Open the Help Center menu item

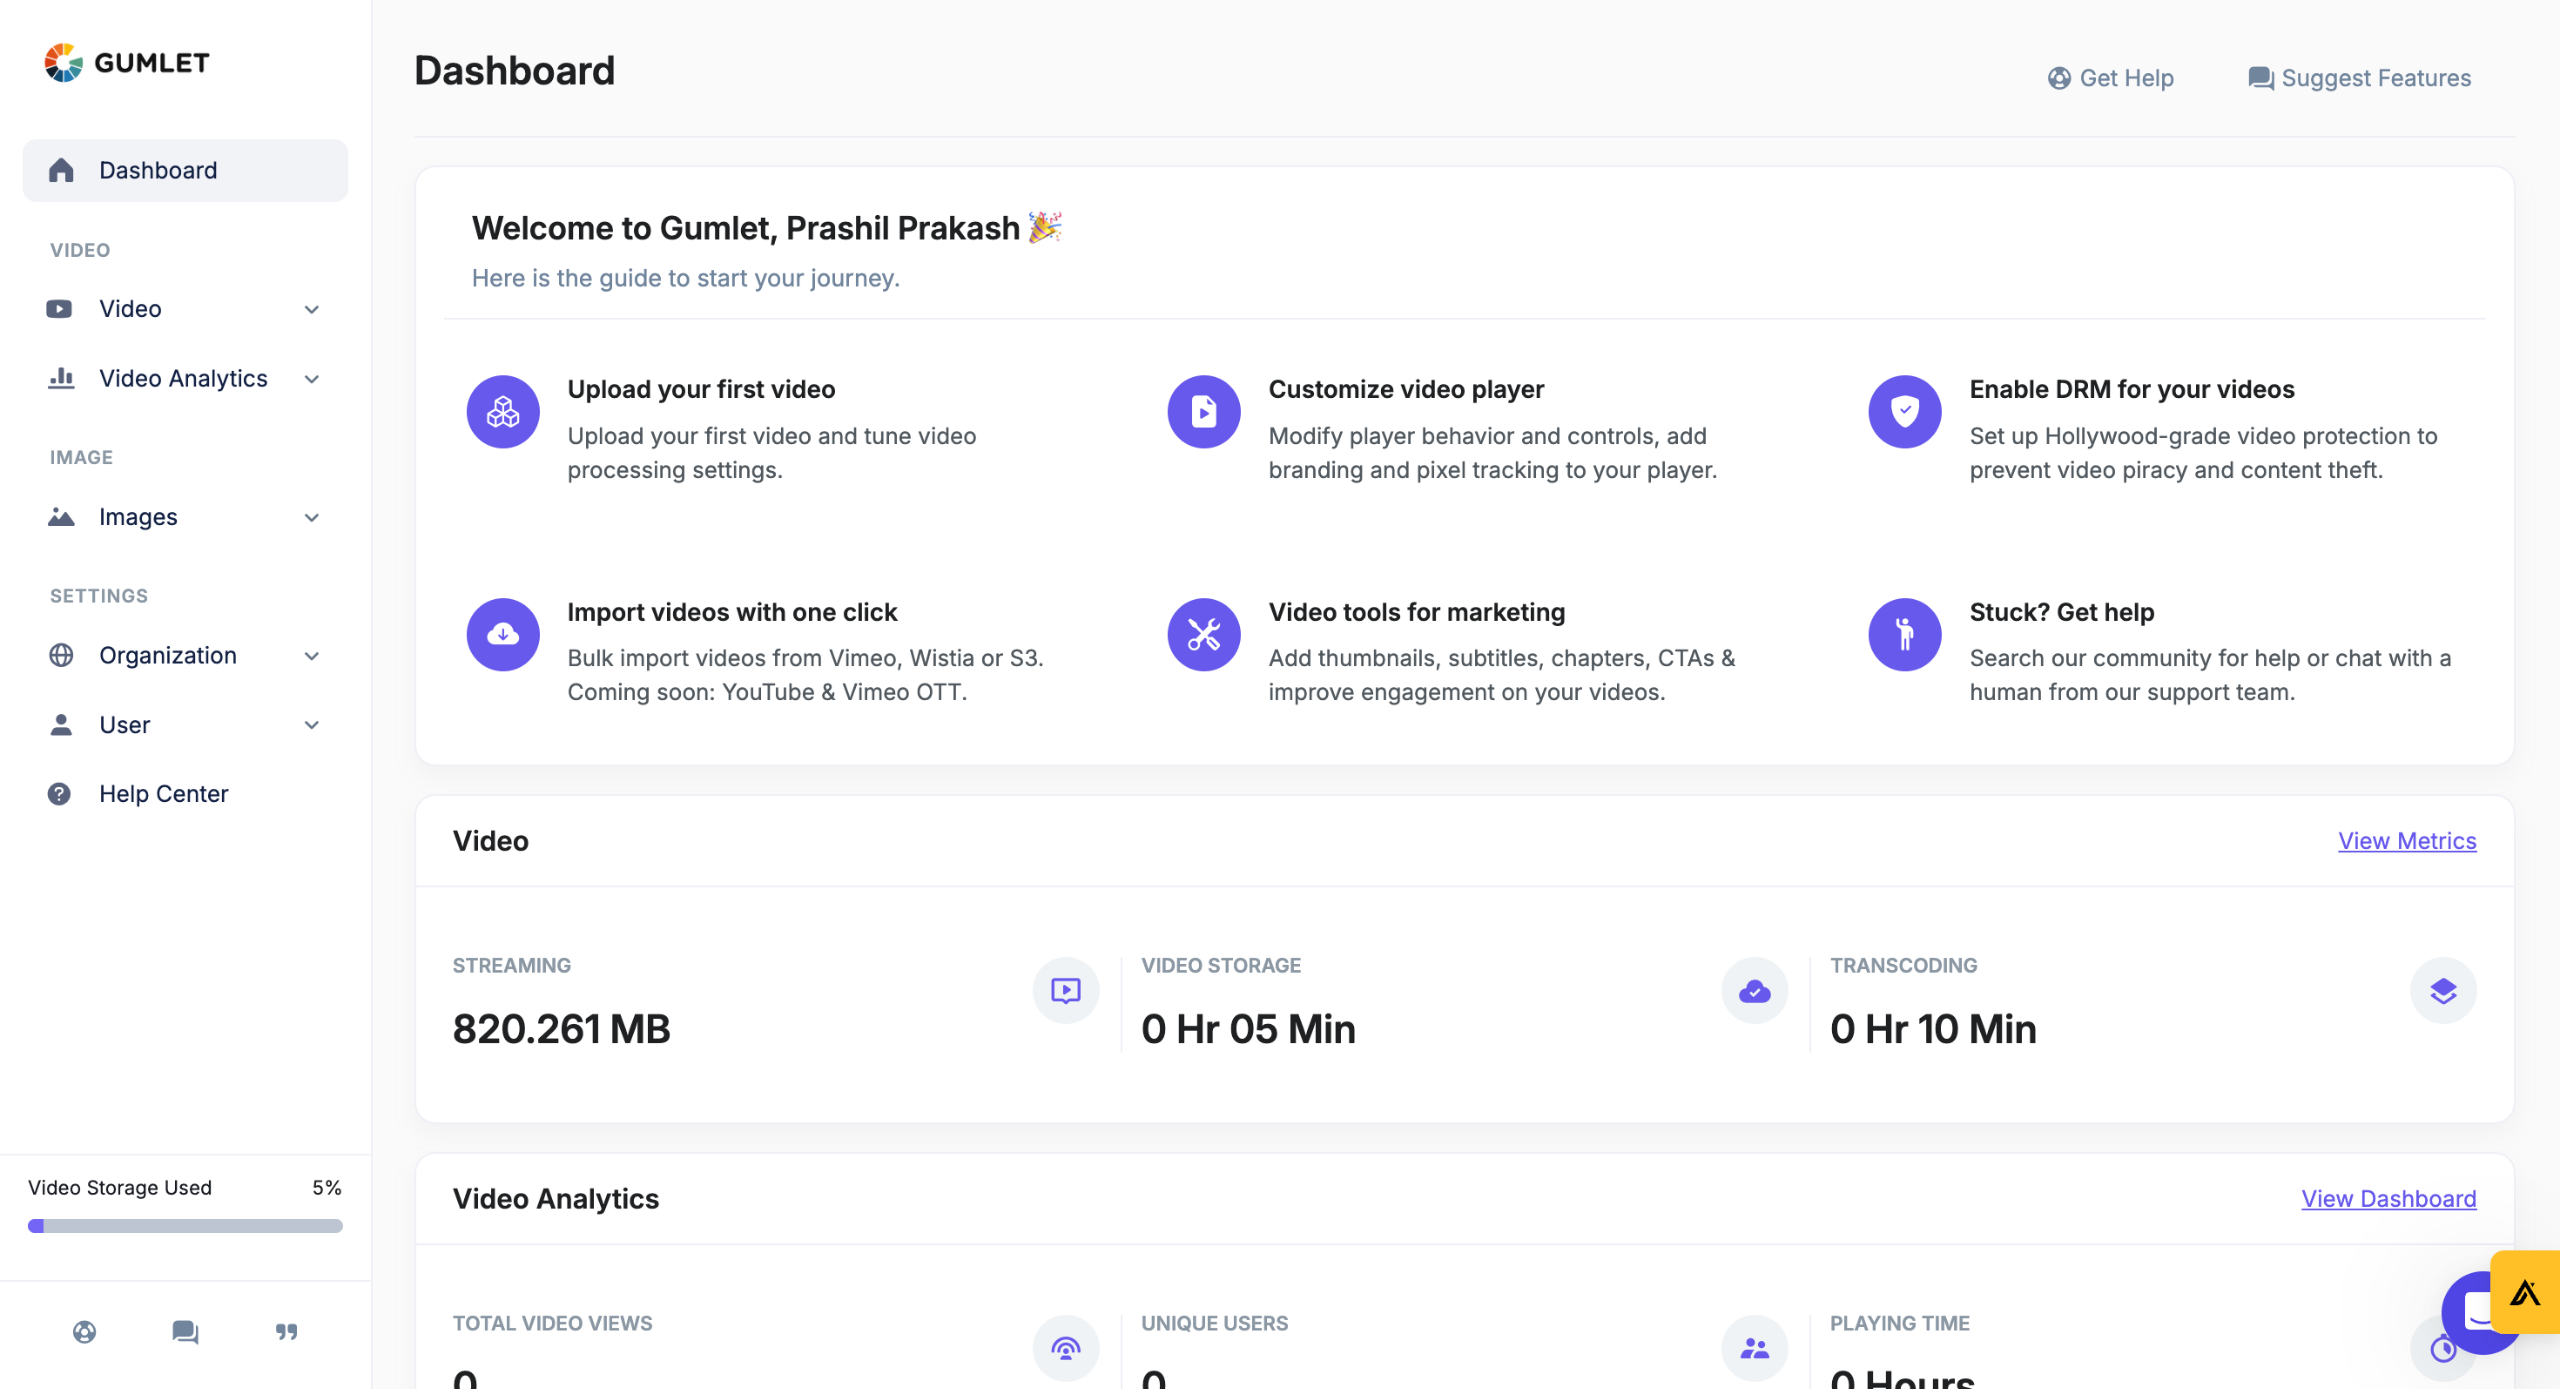coord(163,794)
